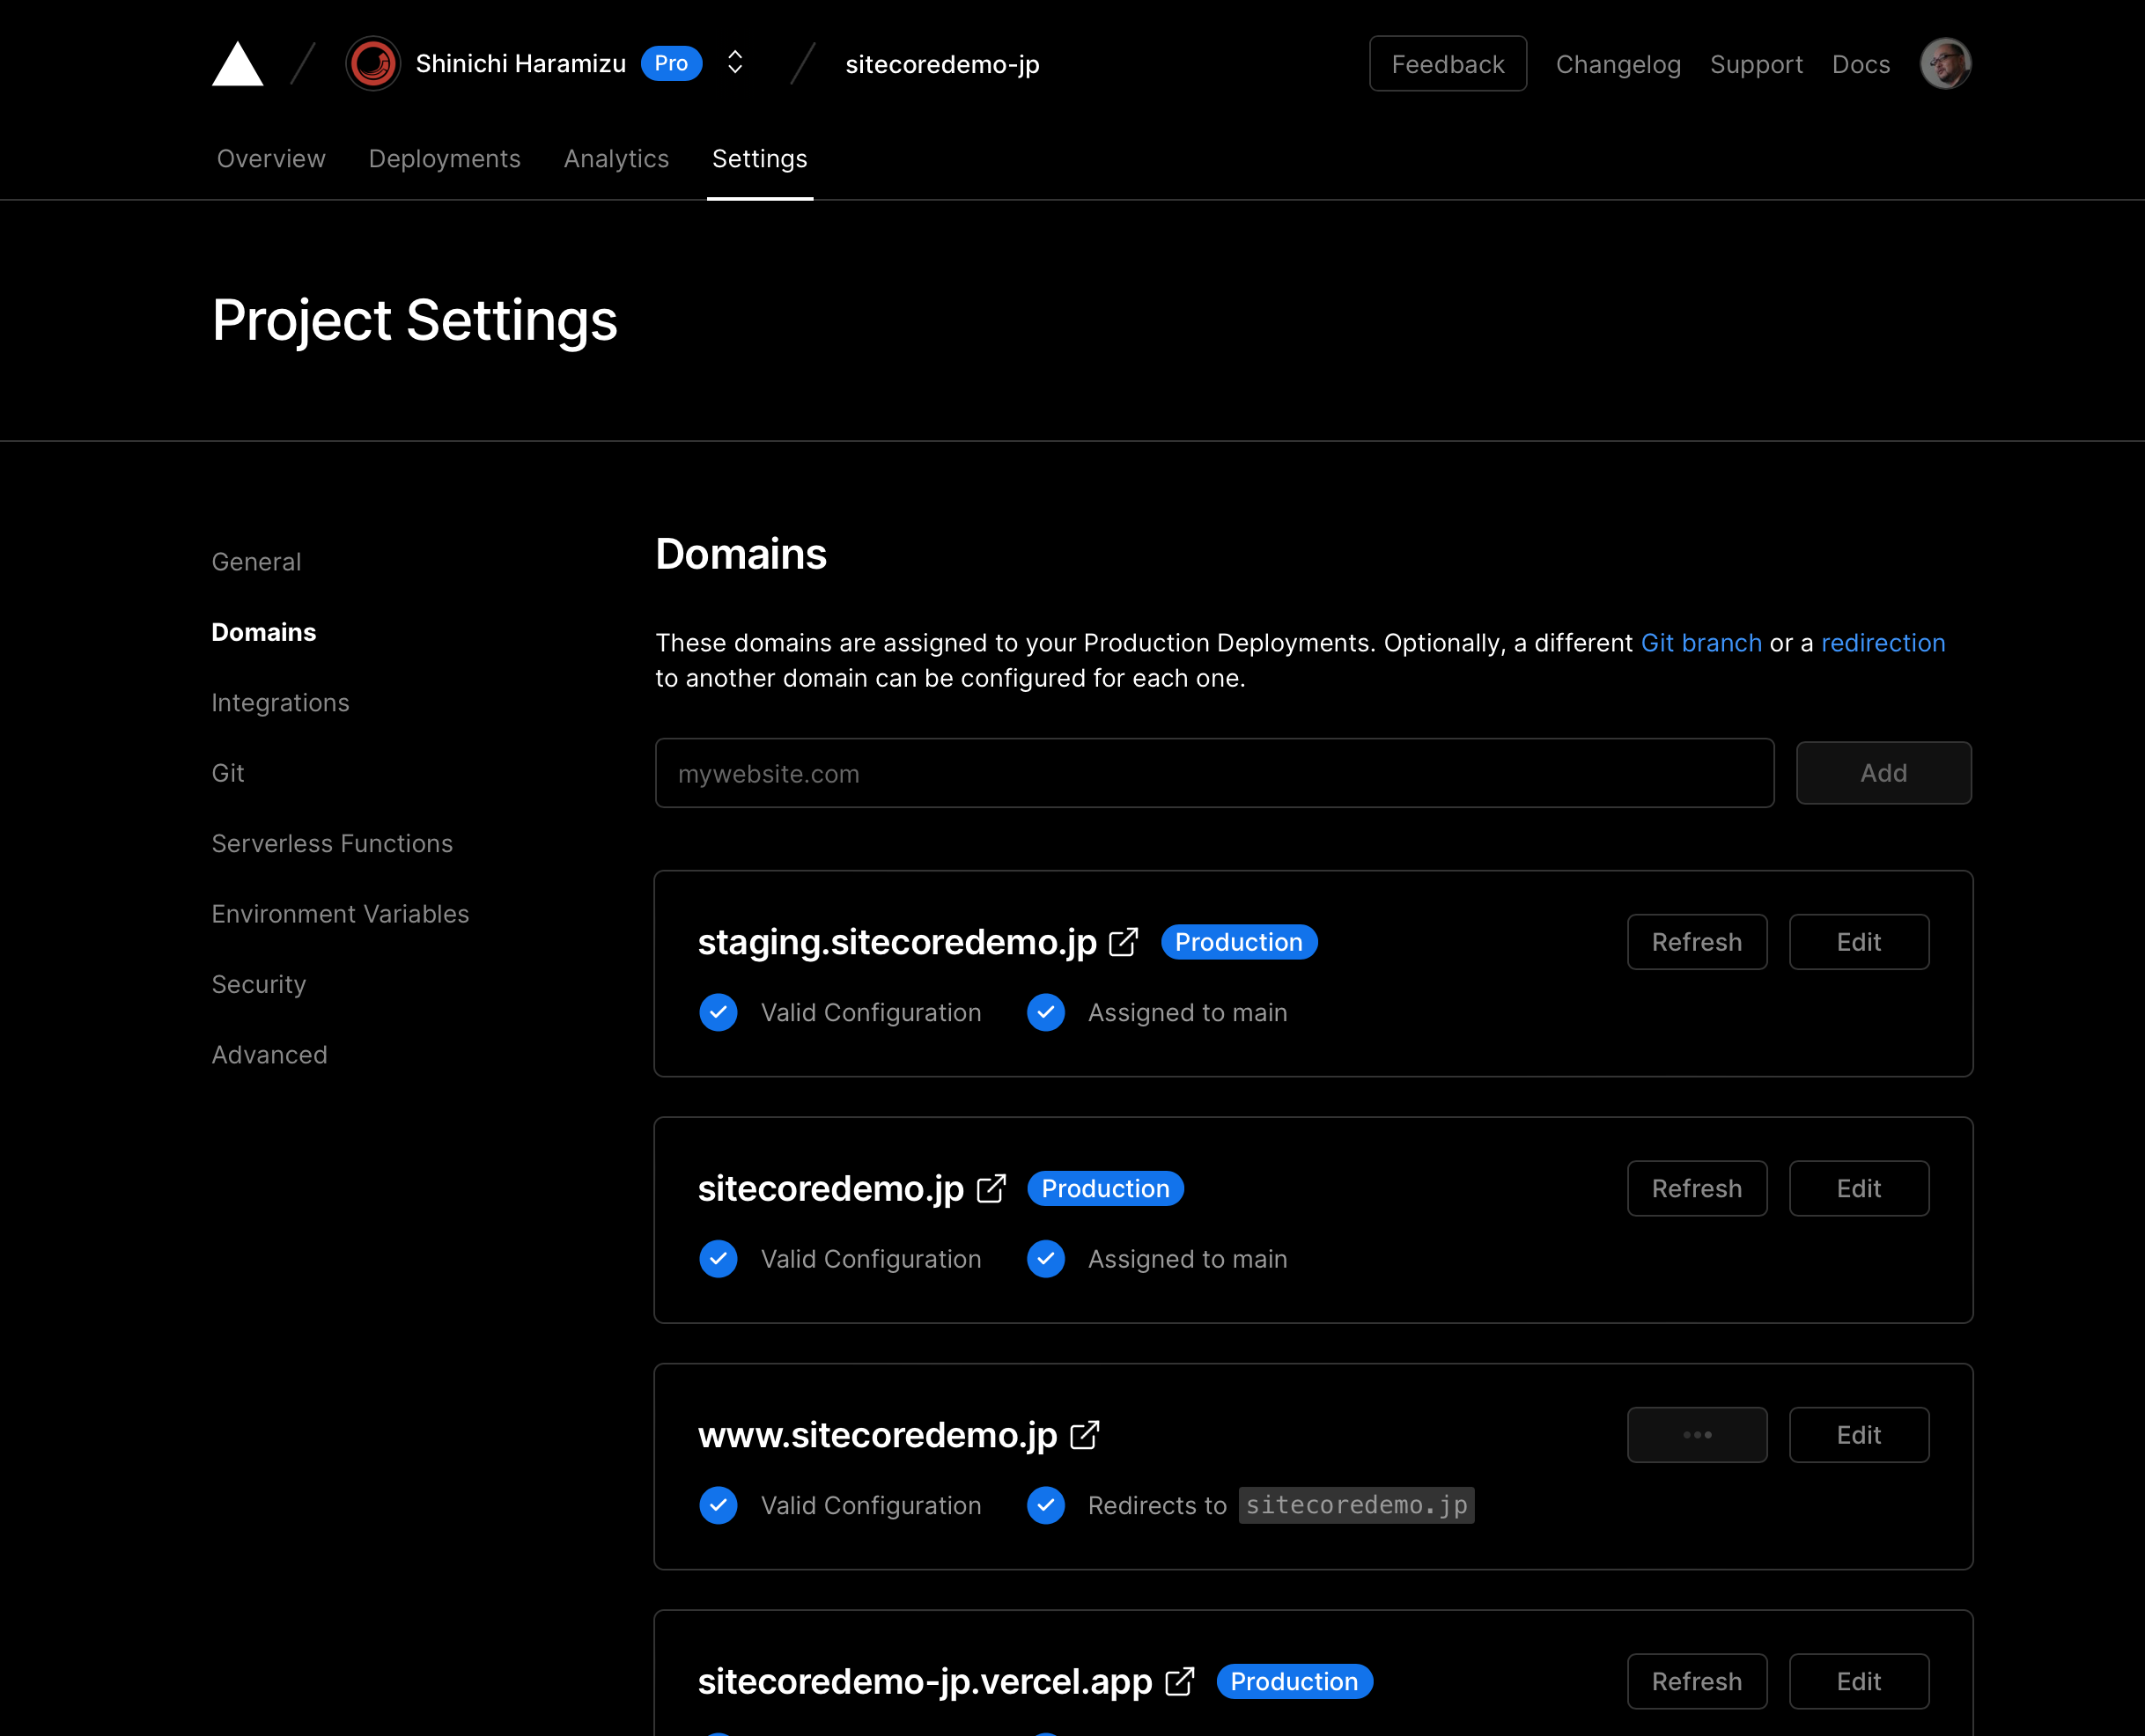Viewport: 2145px width, 1736px height.
Task: Open Integrations settings section
Action: (280, 703)
